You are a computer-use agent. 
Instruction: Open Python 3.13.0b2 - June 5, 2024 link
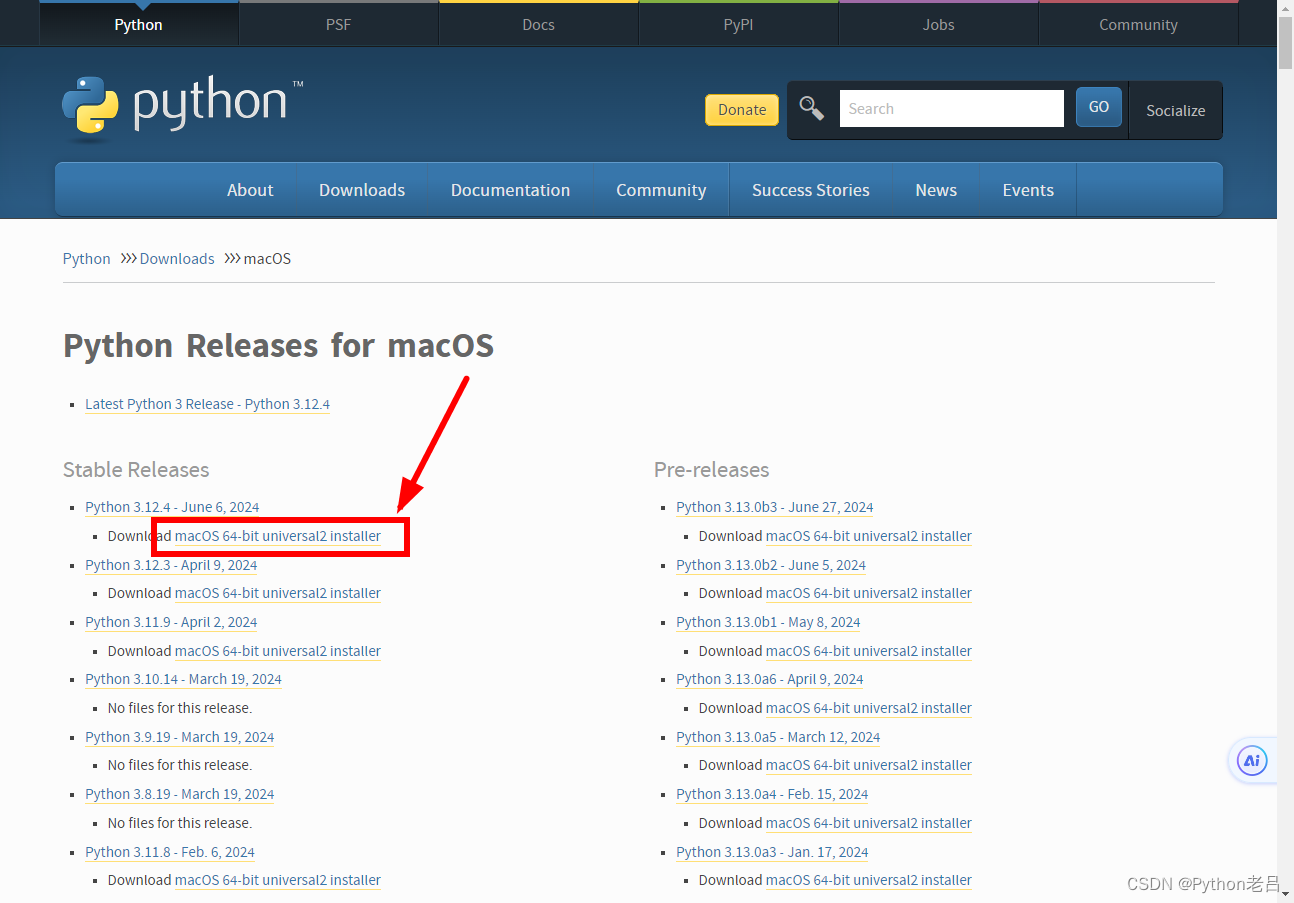point(771,565)
